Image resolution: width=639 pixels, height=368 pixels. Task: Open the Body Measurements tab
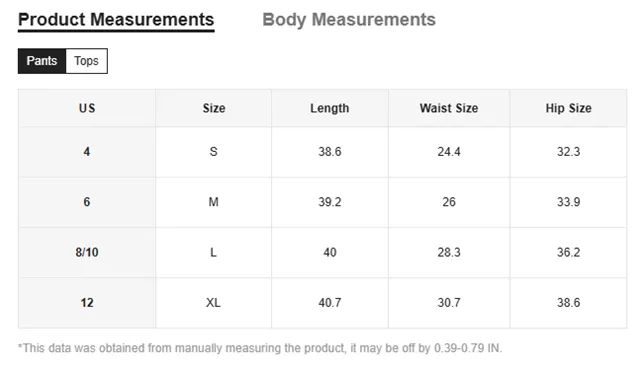pos(349,20)
